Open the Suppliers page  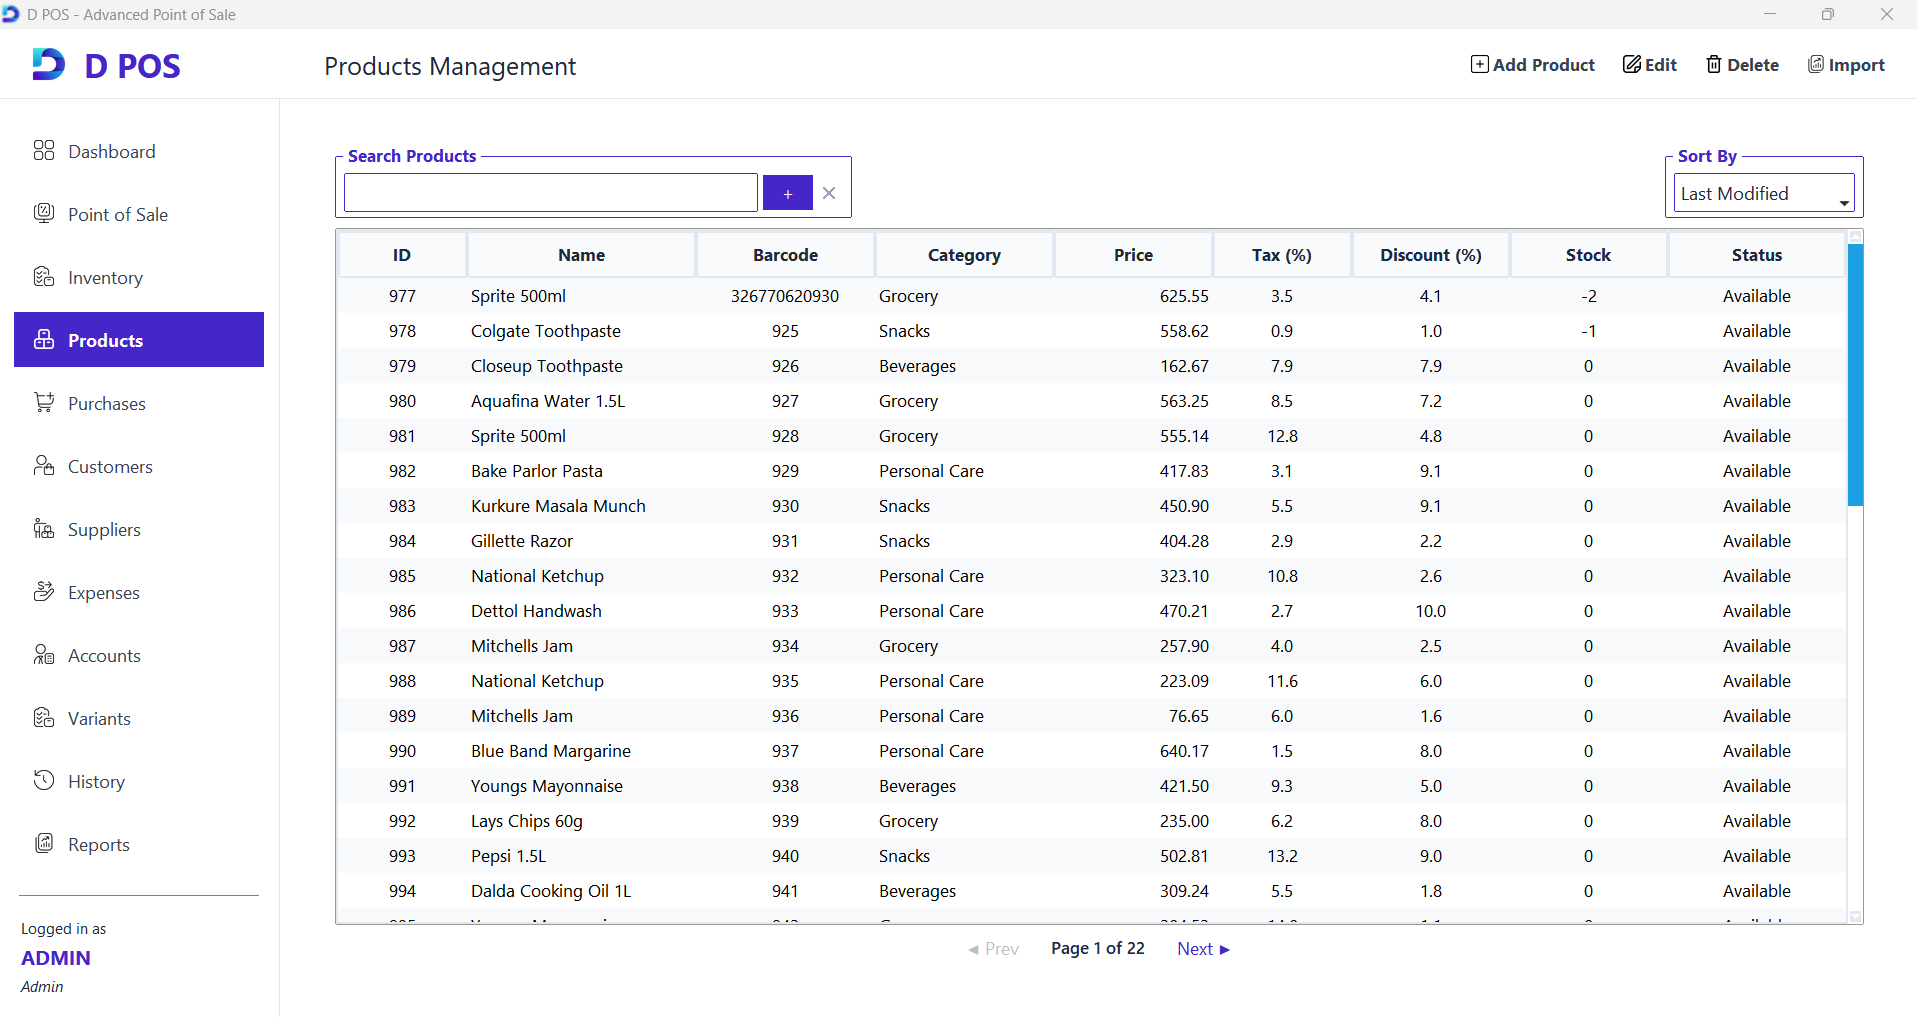[x=139, y=529]
